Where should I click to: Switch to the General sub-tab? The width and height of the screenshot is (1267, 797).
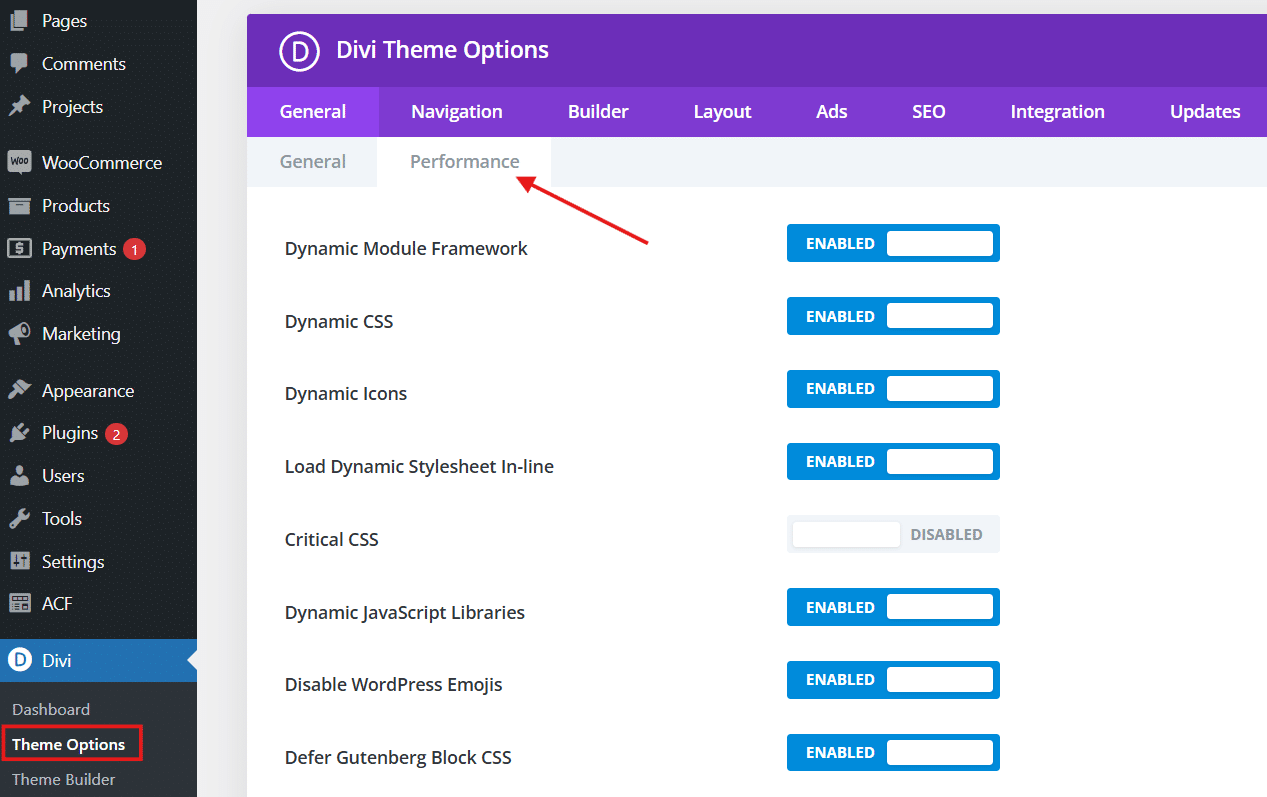pos(311,160)
